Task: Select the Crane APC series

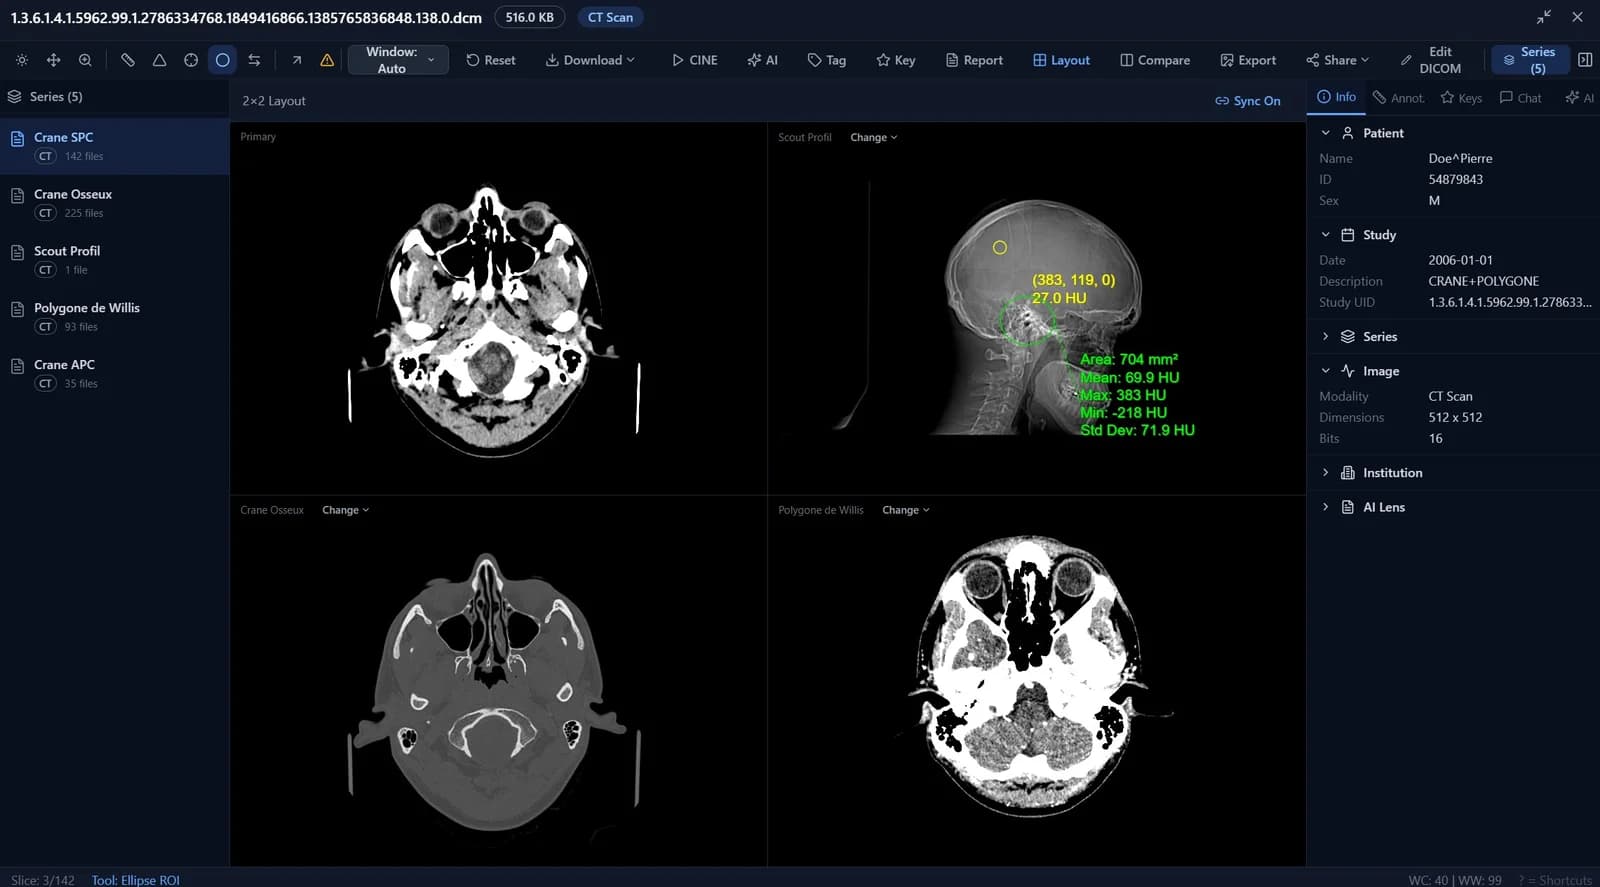Action: pyautogui.click(x=115, y=374)
